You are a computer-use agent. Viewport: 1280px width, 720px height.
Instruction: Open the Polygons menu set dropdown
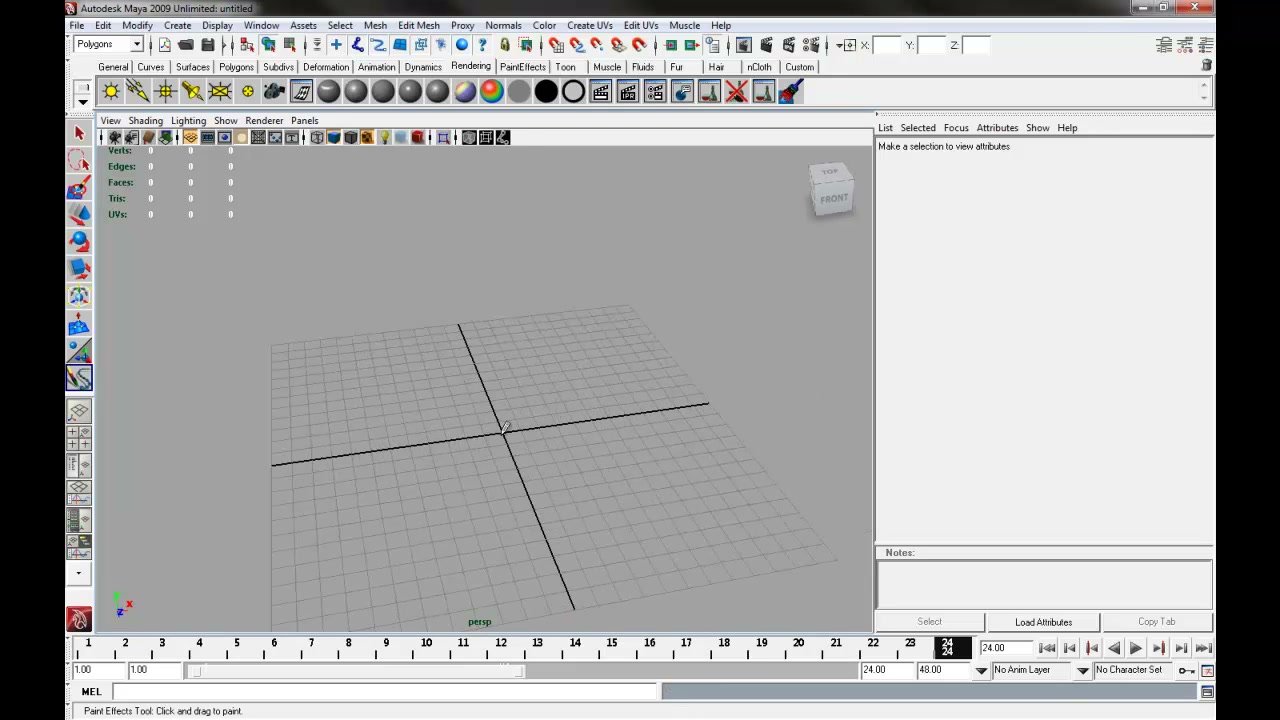point(136,44)
